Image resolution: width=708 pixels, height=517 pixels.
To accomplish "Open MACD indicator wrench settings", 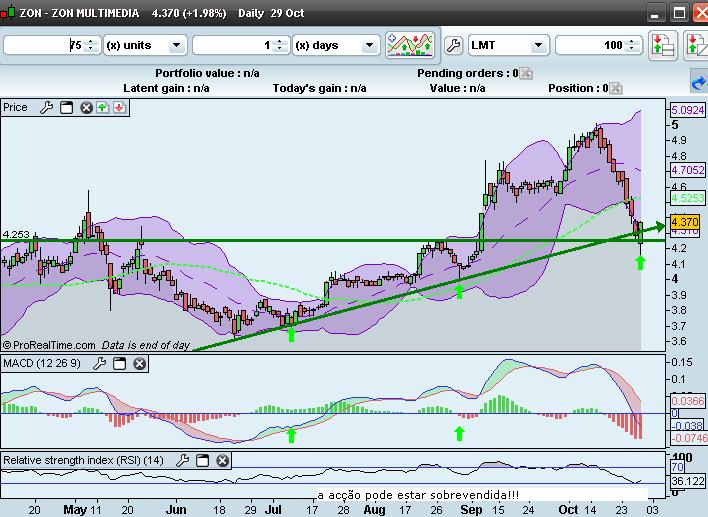I will [x=99, y=363].
